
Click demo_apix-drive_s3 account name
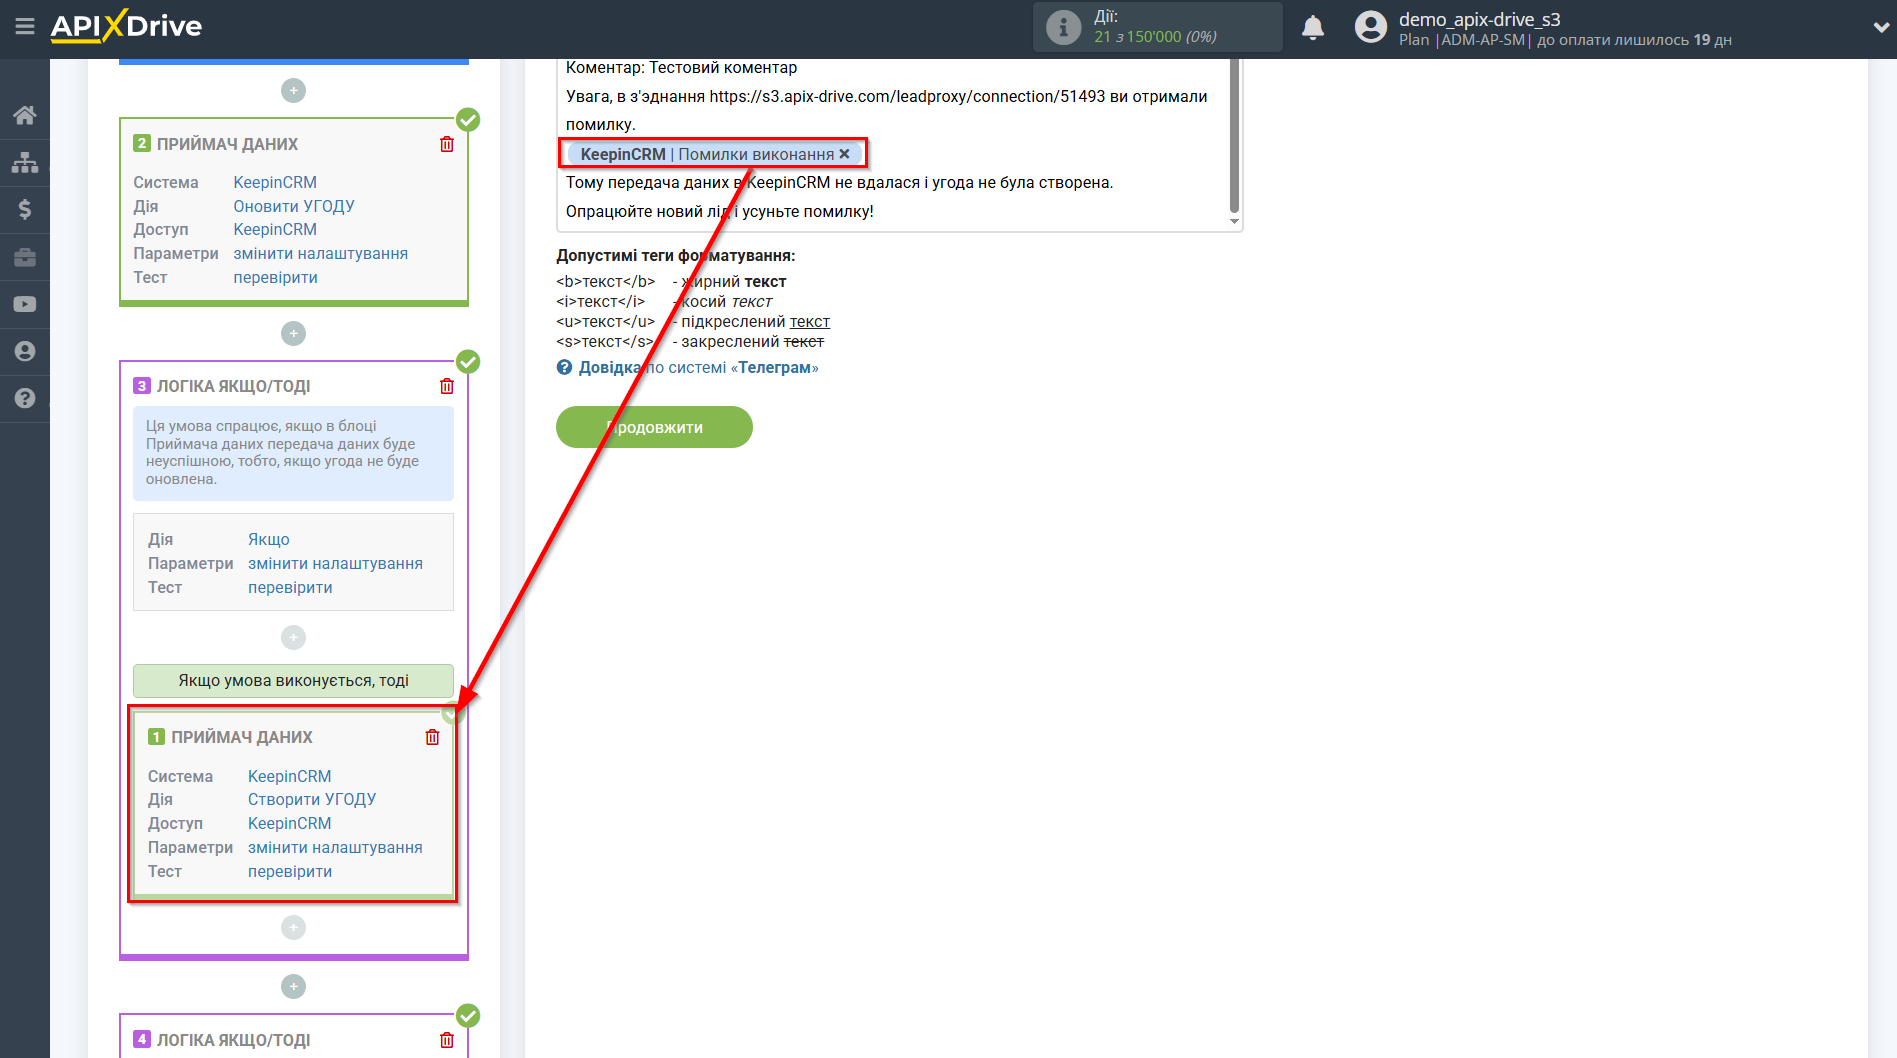click(1479, 19)
